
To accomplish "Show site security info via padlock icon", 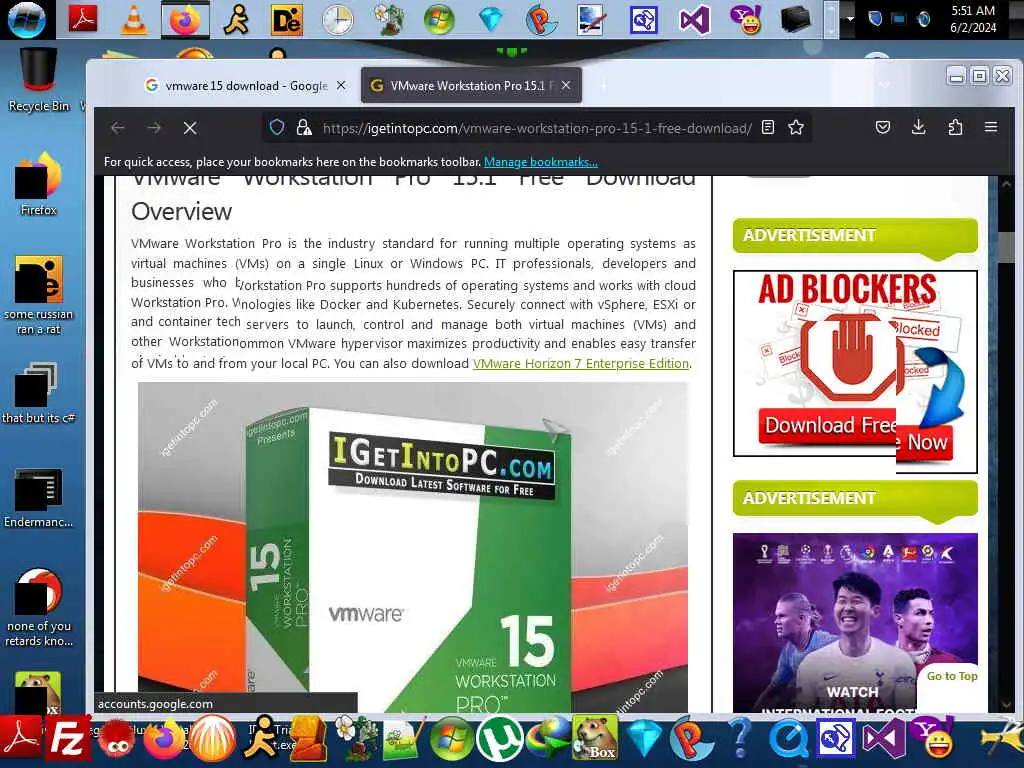I will [304, 127].
